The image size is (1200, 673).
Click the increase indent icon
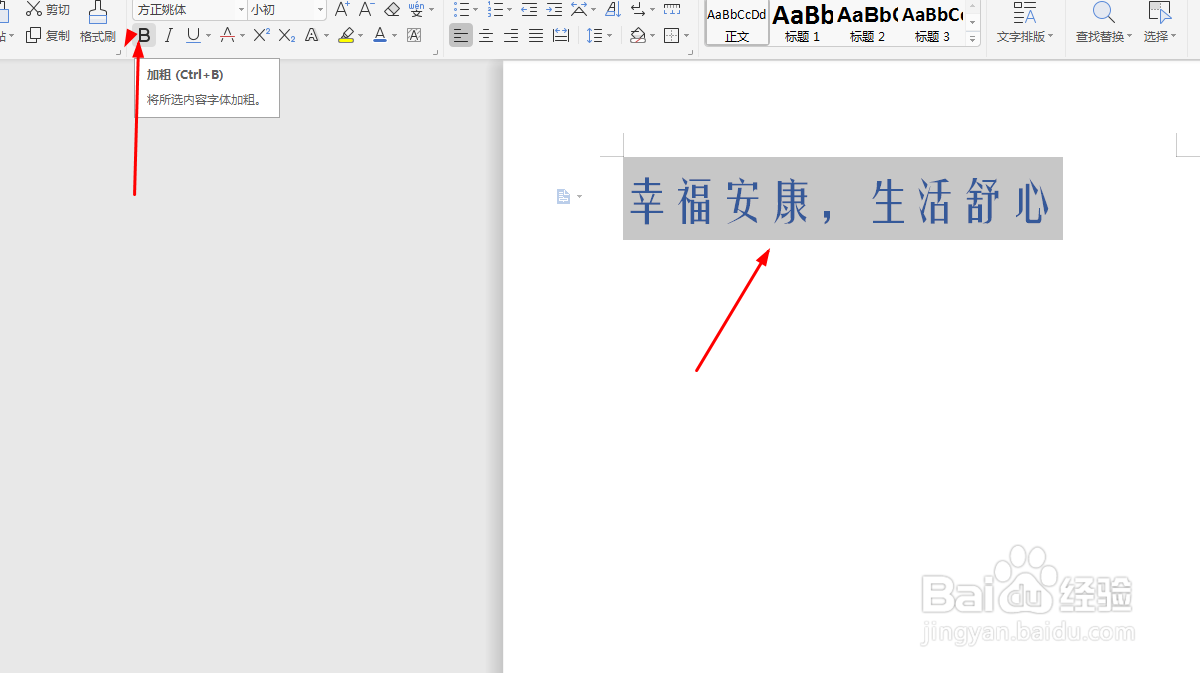[554, 8]
